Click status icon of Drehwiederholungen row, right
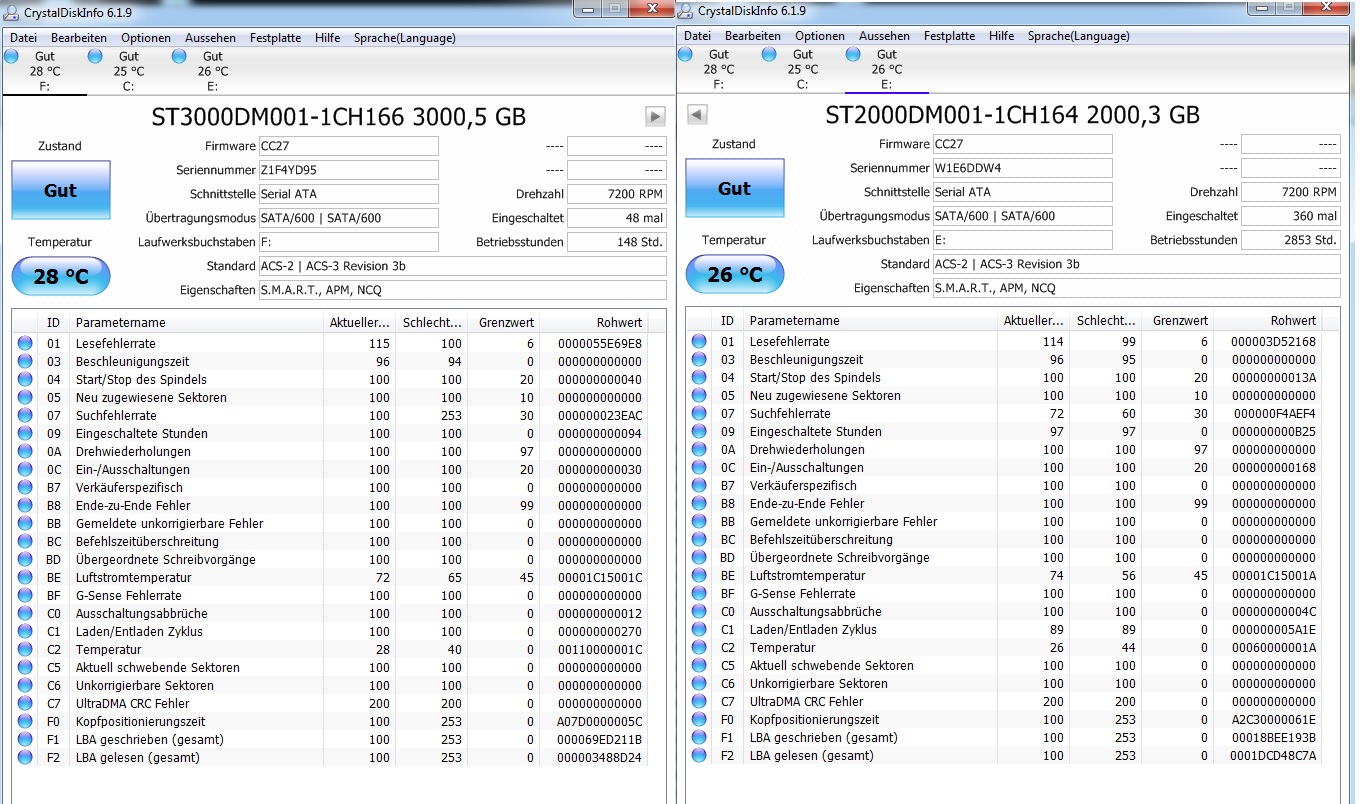 pyautogui.click(x=698, y=449)
